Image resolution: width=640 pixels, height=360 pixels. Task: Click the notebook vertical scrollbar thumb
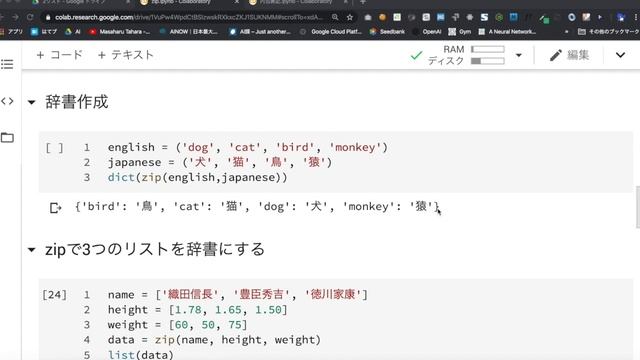point(638,207)
